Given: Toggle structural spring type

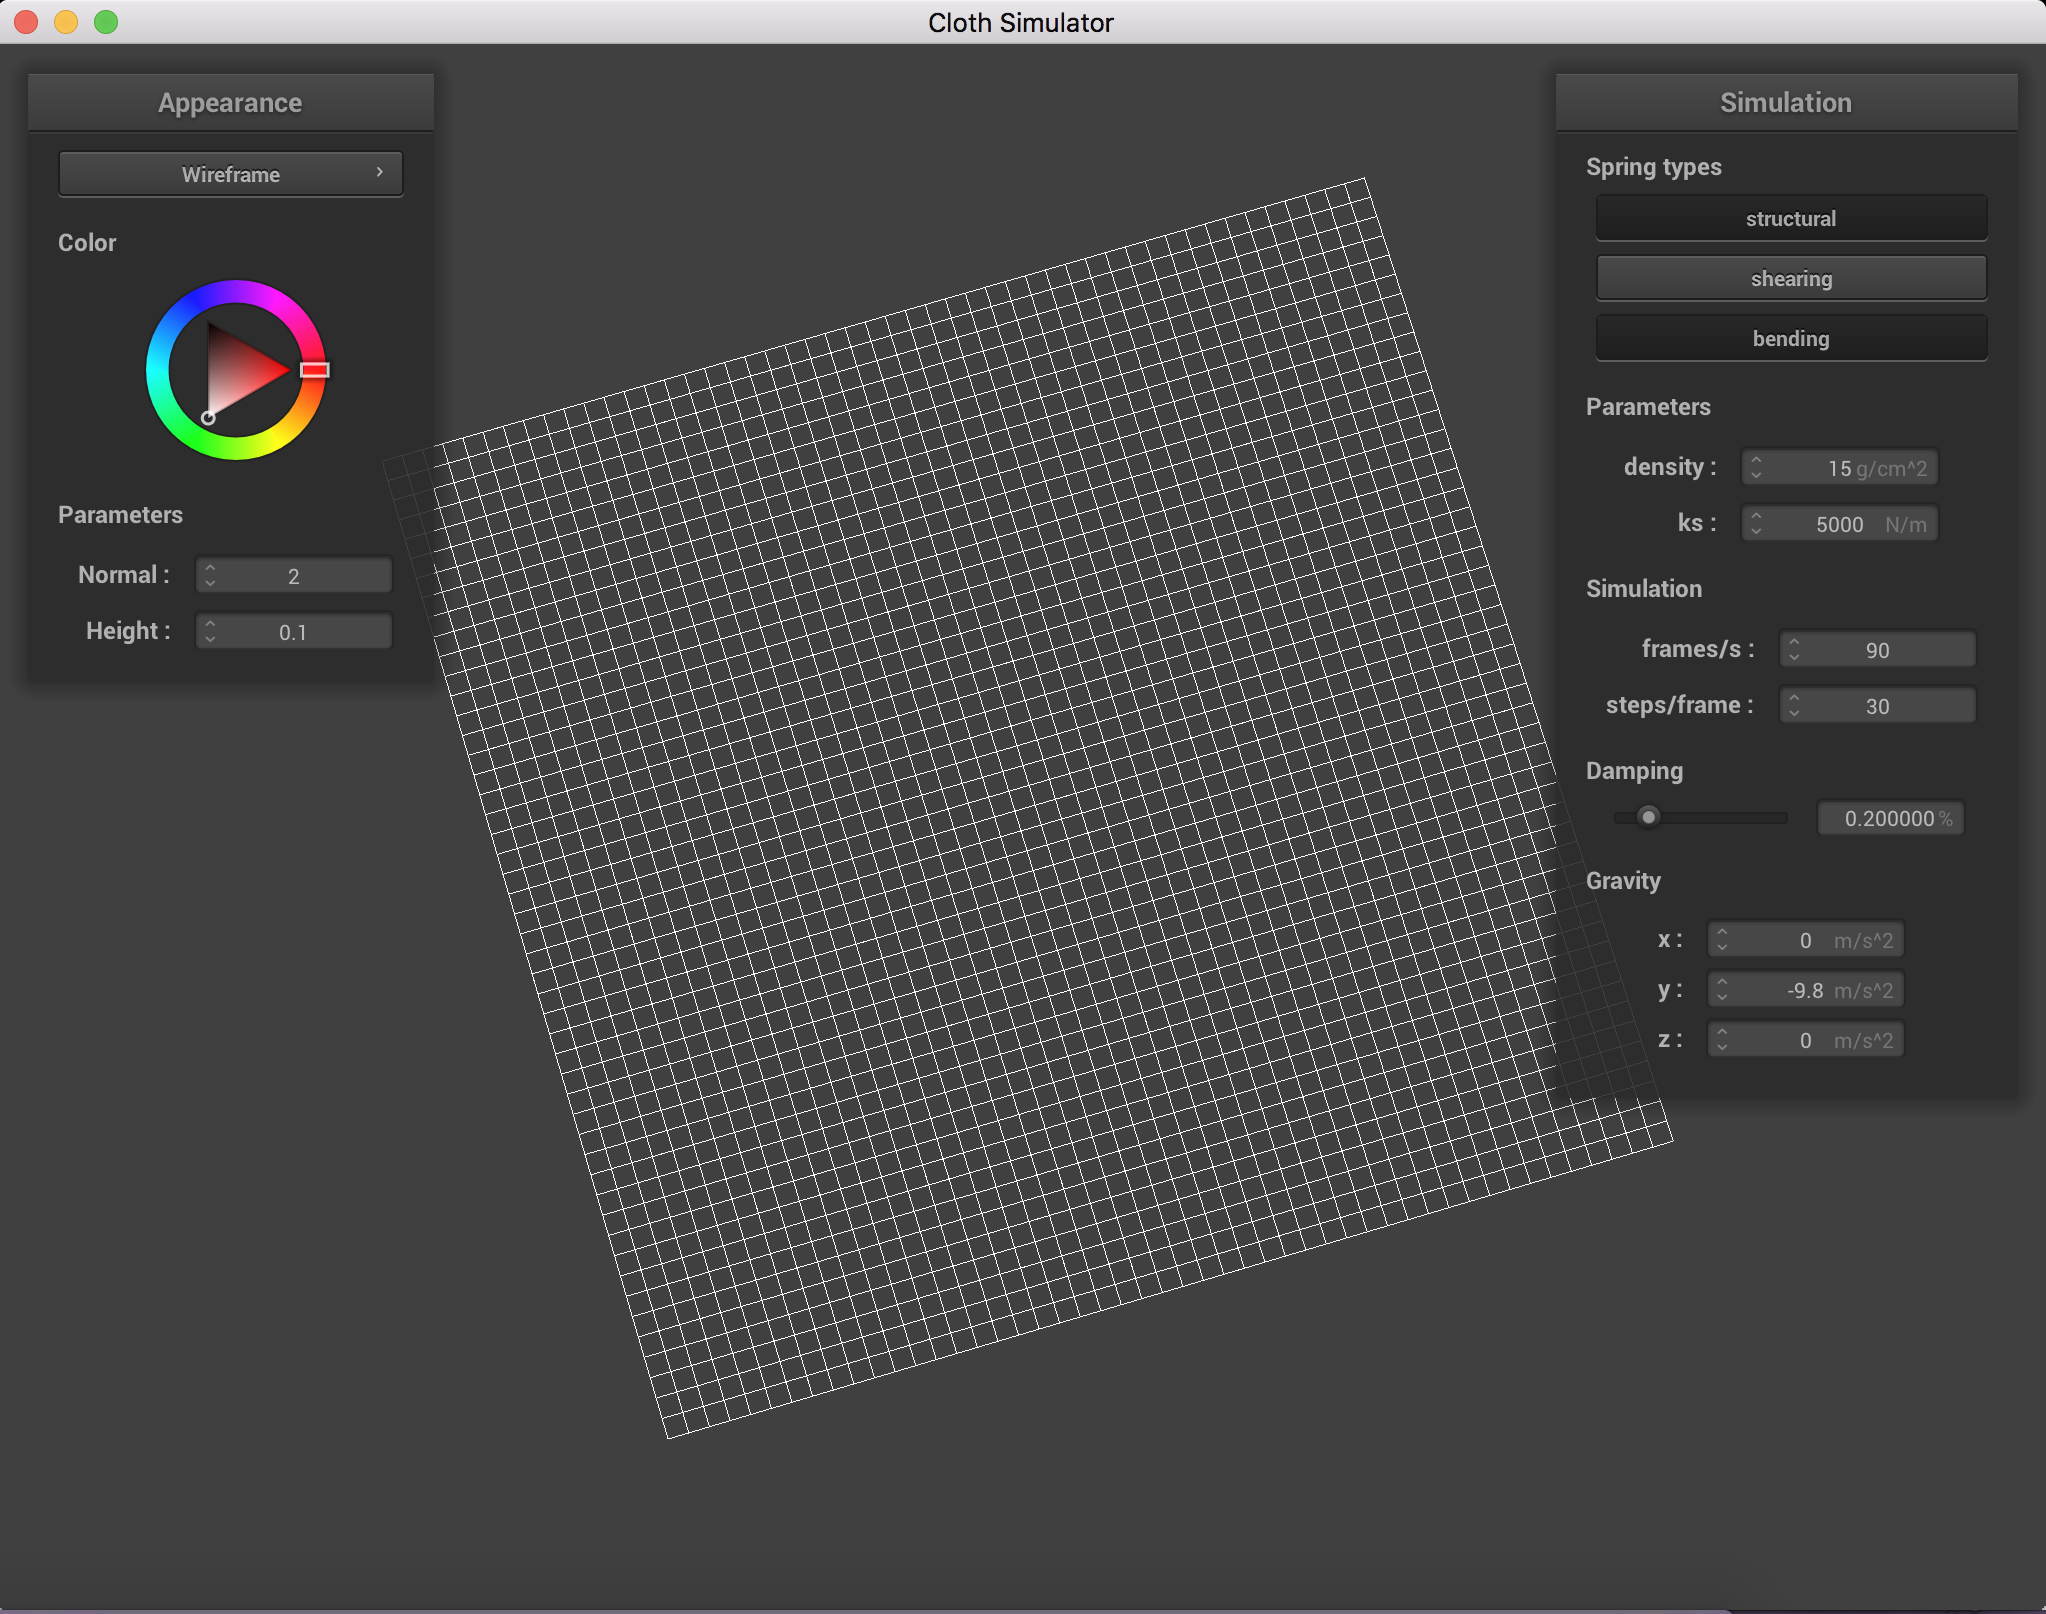Looking at the screenshot, I should click(x=1790, y=218).
